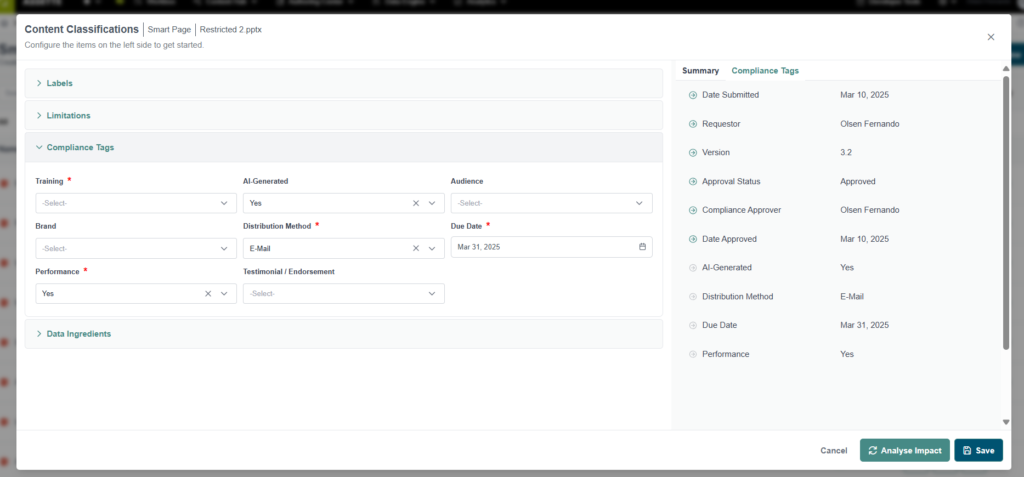1024x477 pixels.
Task: Click the arrow icon beside AI-Generated summary row
Action: coord(693,267)
